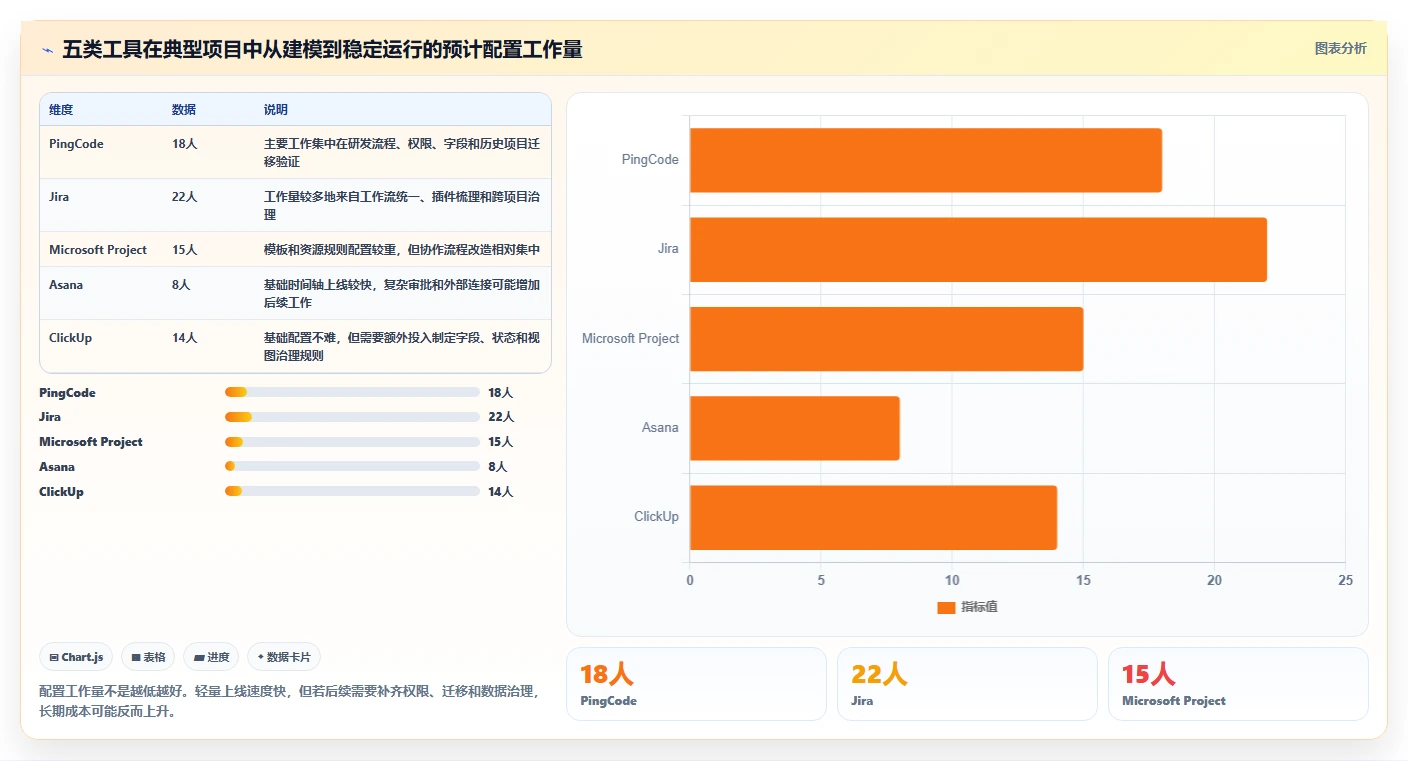Viewport: 1408px width, 761px height.
Task: Select the 数据卡片 tag chip
Action: 284,657
